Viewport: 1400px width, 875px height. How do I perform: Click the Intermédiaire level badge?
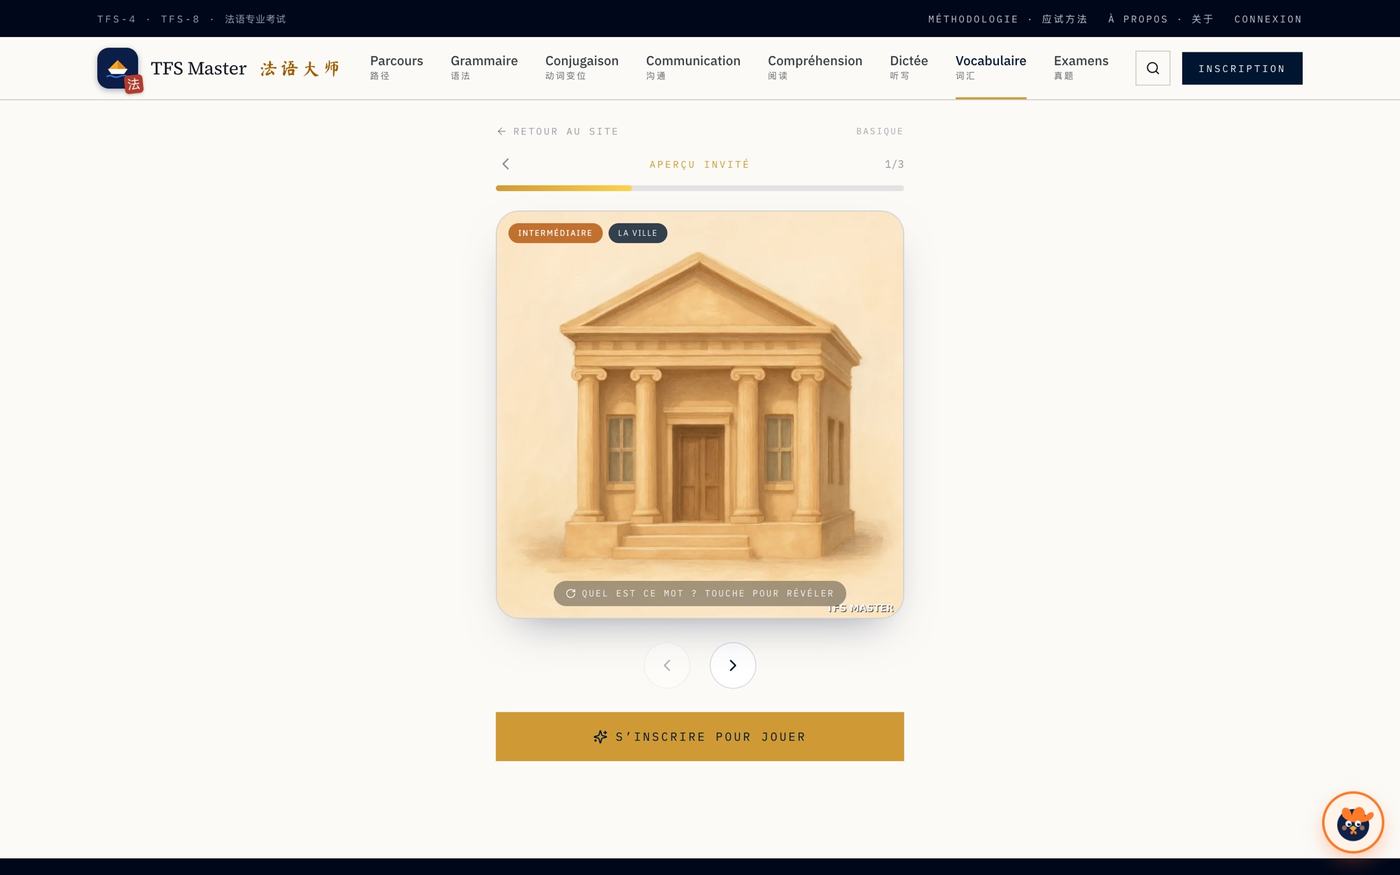point(555,233)
